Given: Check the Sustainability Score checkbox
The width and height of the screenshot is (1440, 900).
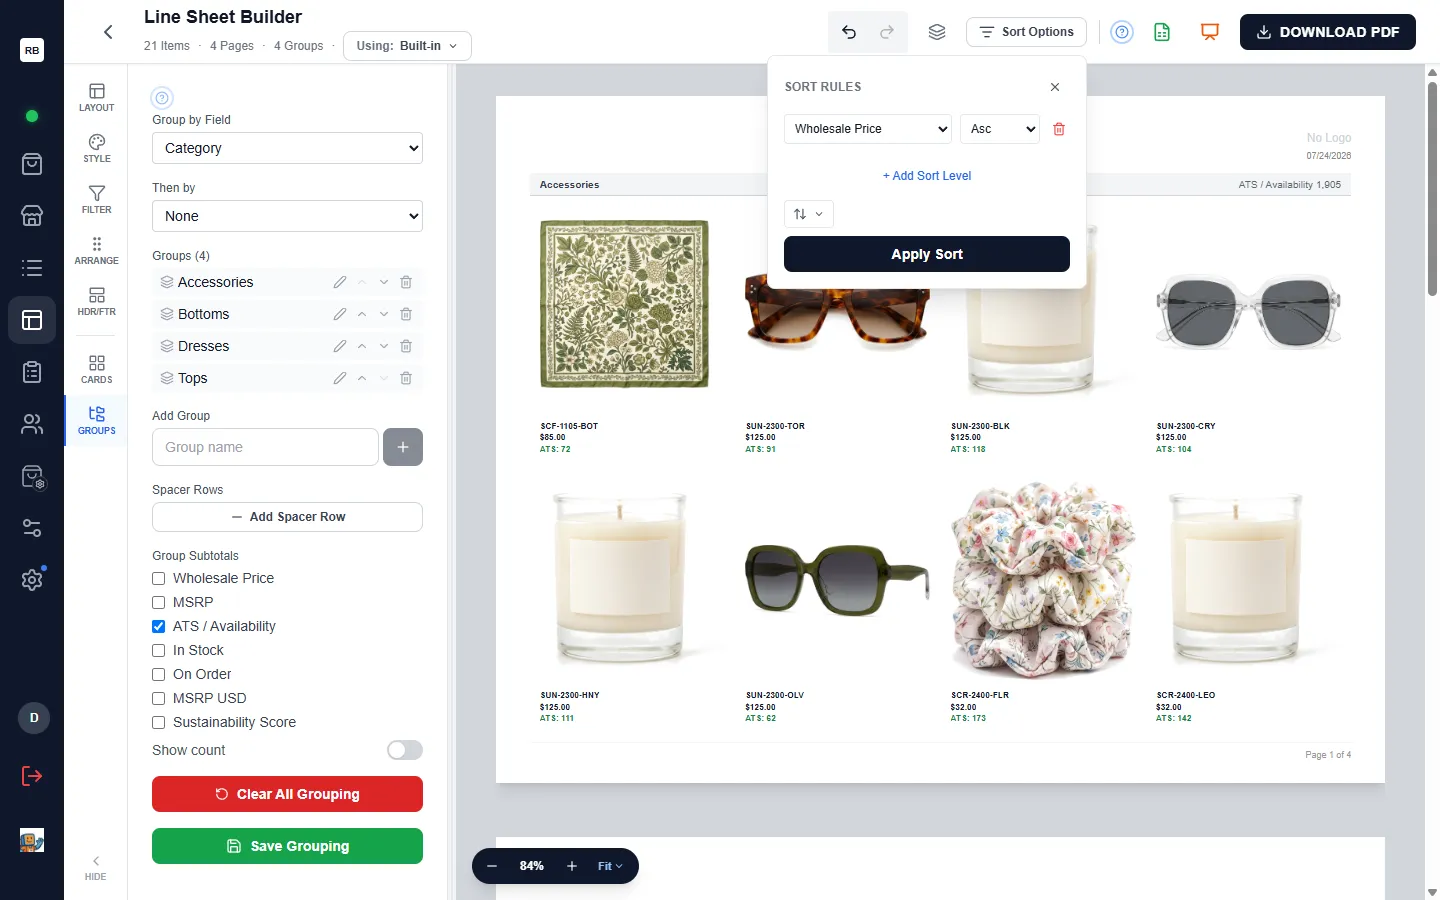Looking at the screenshot, I should 158,722.
